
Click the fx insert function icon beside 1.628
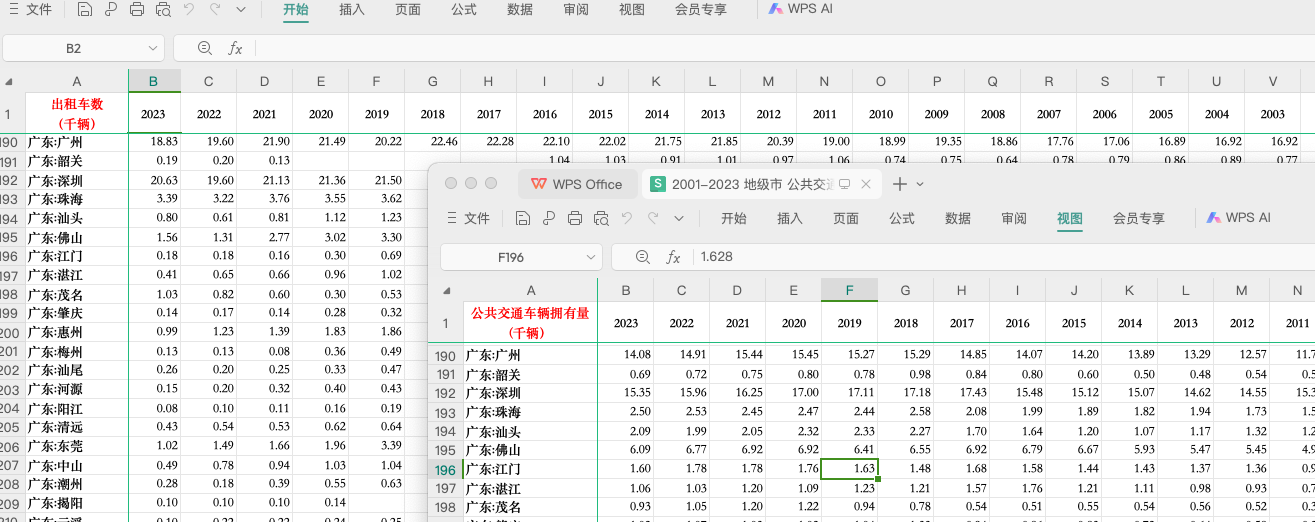pyautogui.click(x=674, y=257)
